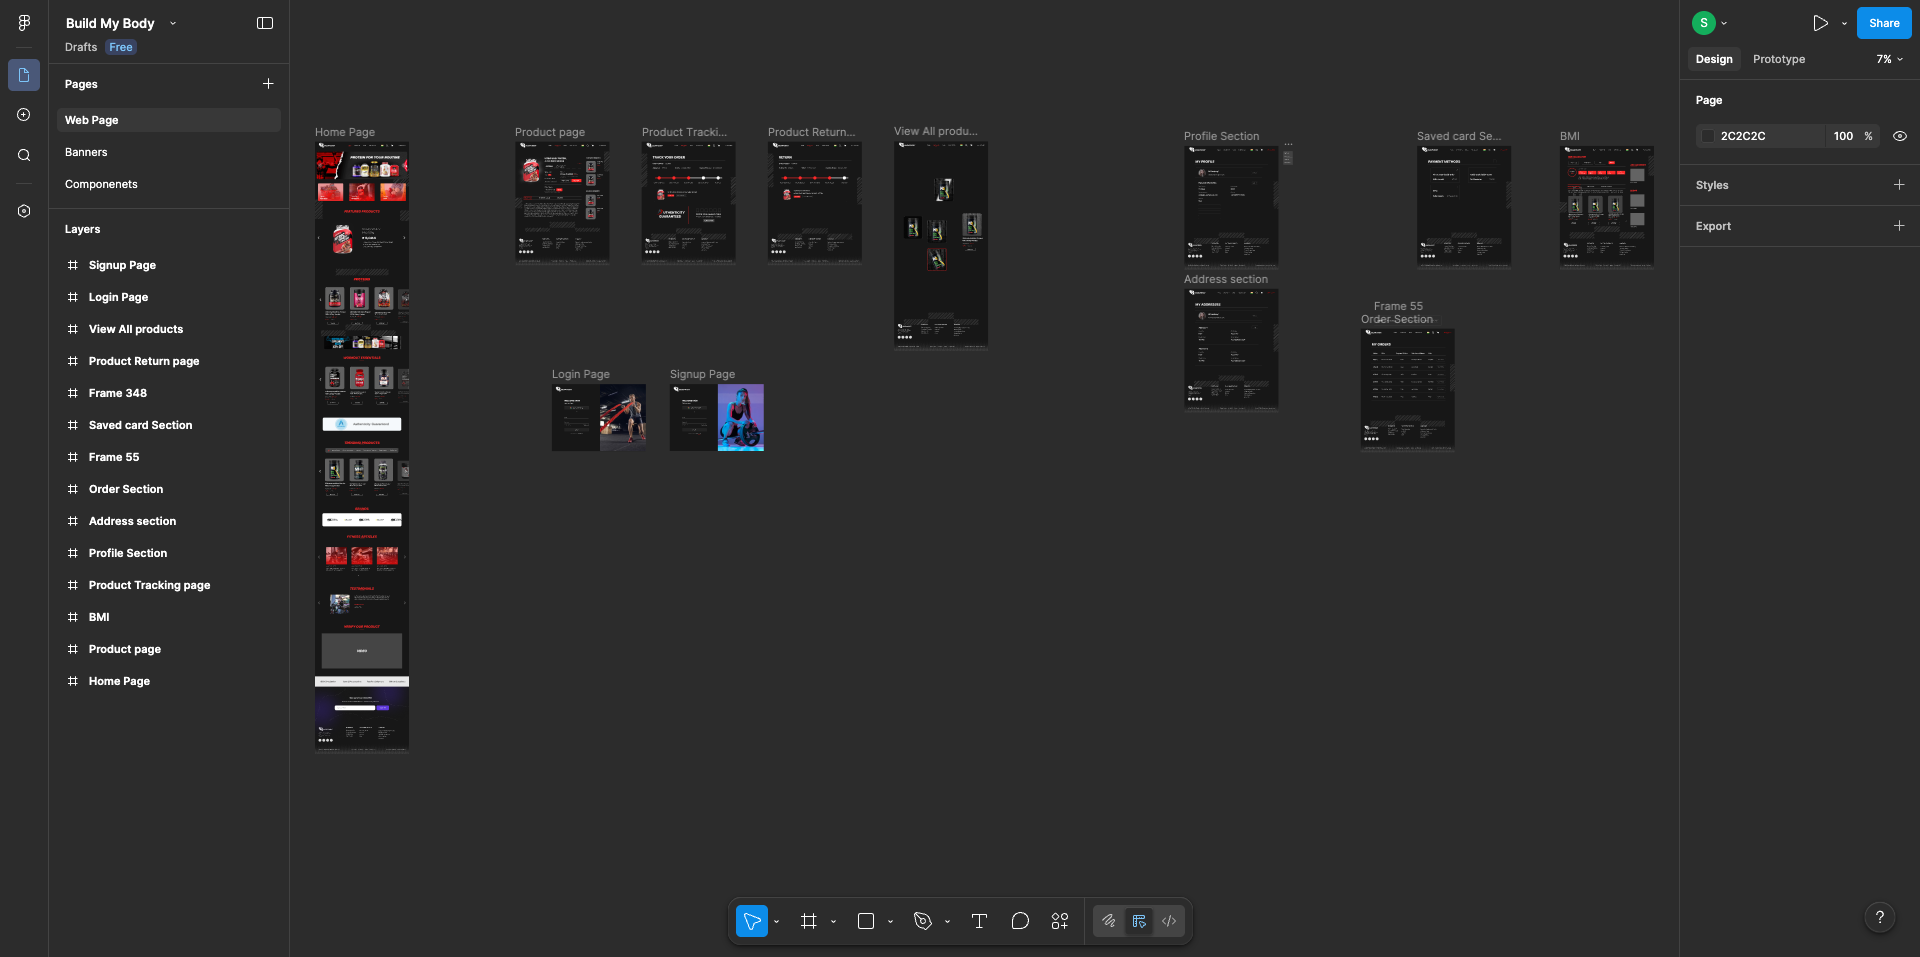
Task: Click the 2C2C2C page color swatch
Action: click(x=1708, y=136)
